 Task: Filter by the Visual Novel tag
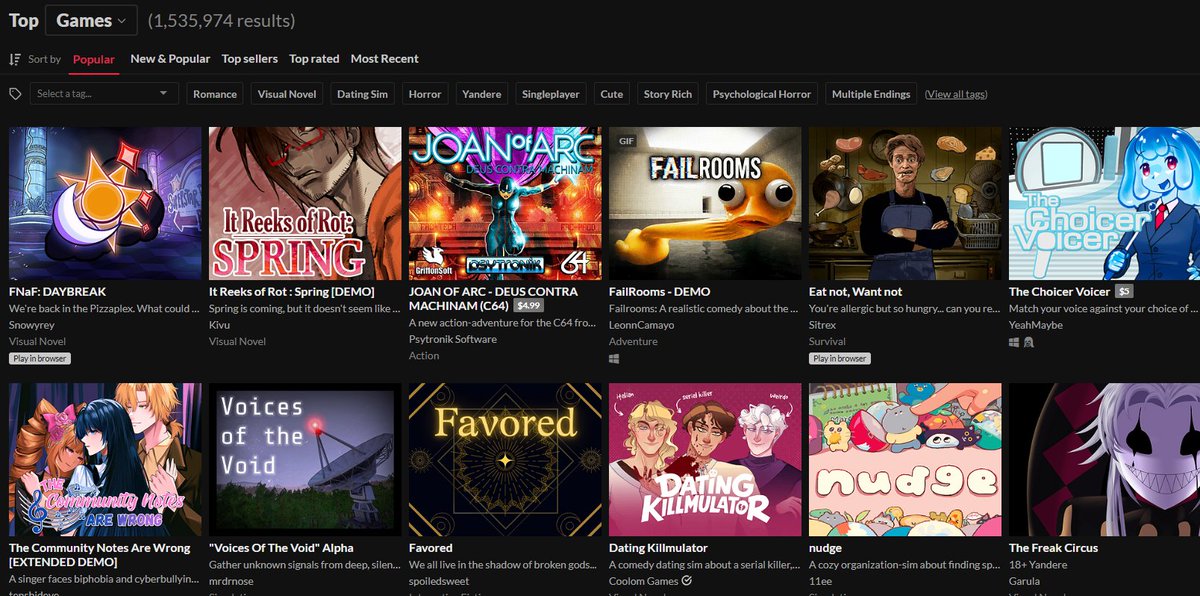coord(287,94)
